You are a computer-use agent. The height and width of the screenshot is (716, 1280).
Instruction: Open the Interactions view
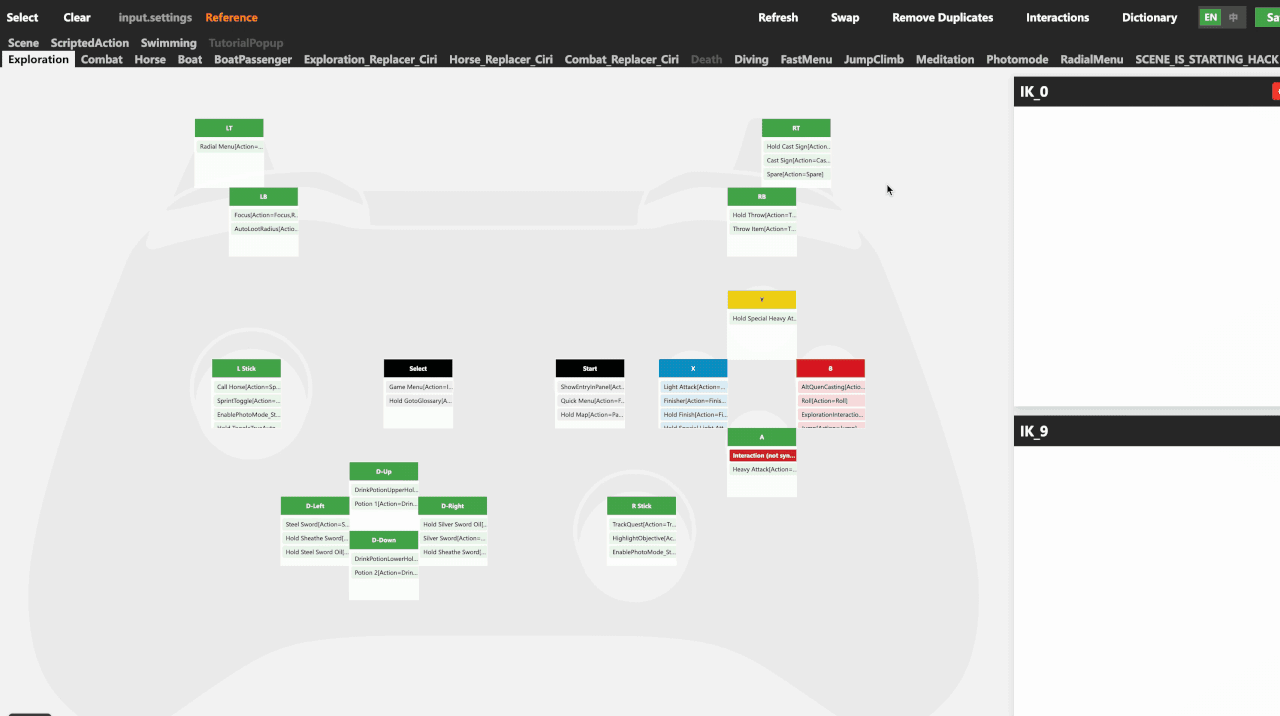pyautogui.click(x=1058, y=17)
